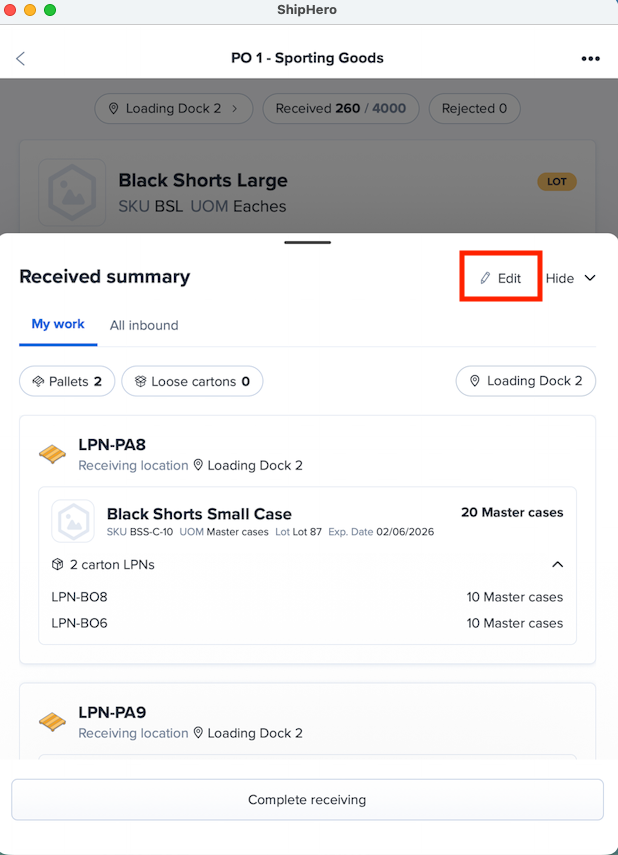
Task: Open the Loading Dock 2 filter in summary
Action: click(526, 381)
